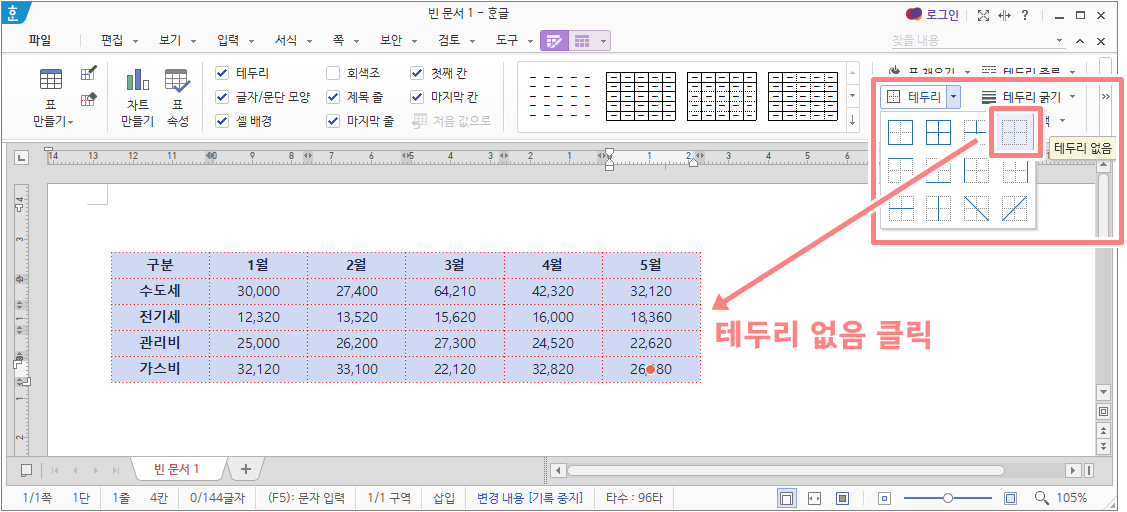Click the 차트 만들기 chart icon
The width and height of the screenshot is (1127, 512).
point(137,96)
